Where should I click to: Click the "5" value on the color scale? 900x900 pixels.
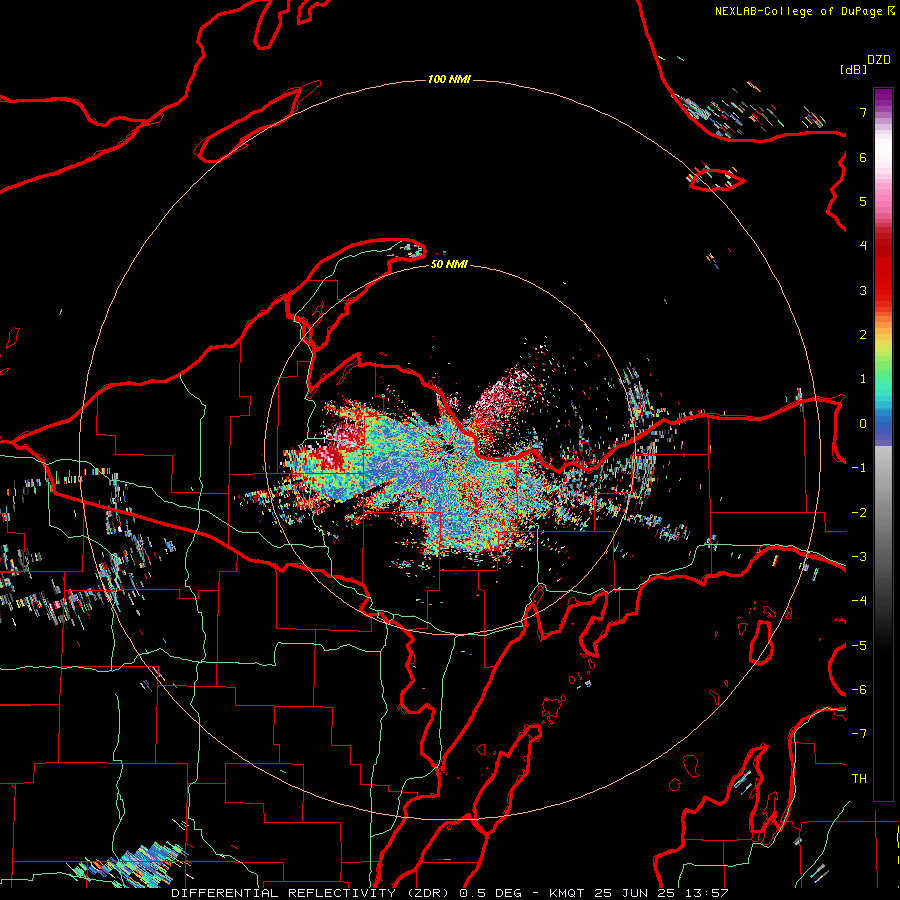pos(863,201)
